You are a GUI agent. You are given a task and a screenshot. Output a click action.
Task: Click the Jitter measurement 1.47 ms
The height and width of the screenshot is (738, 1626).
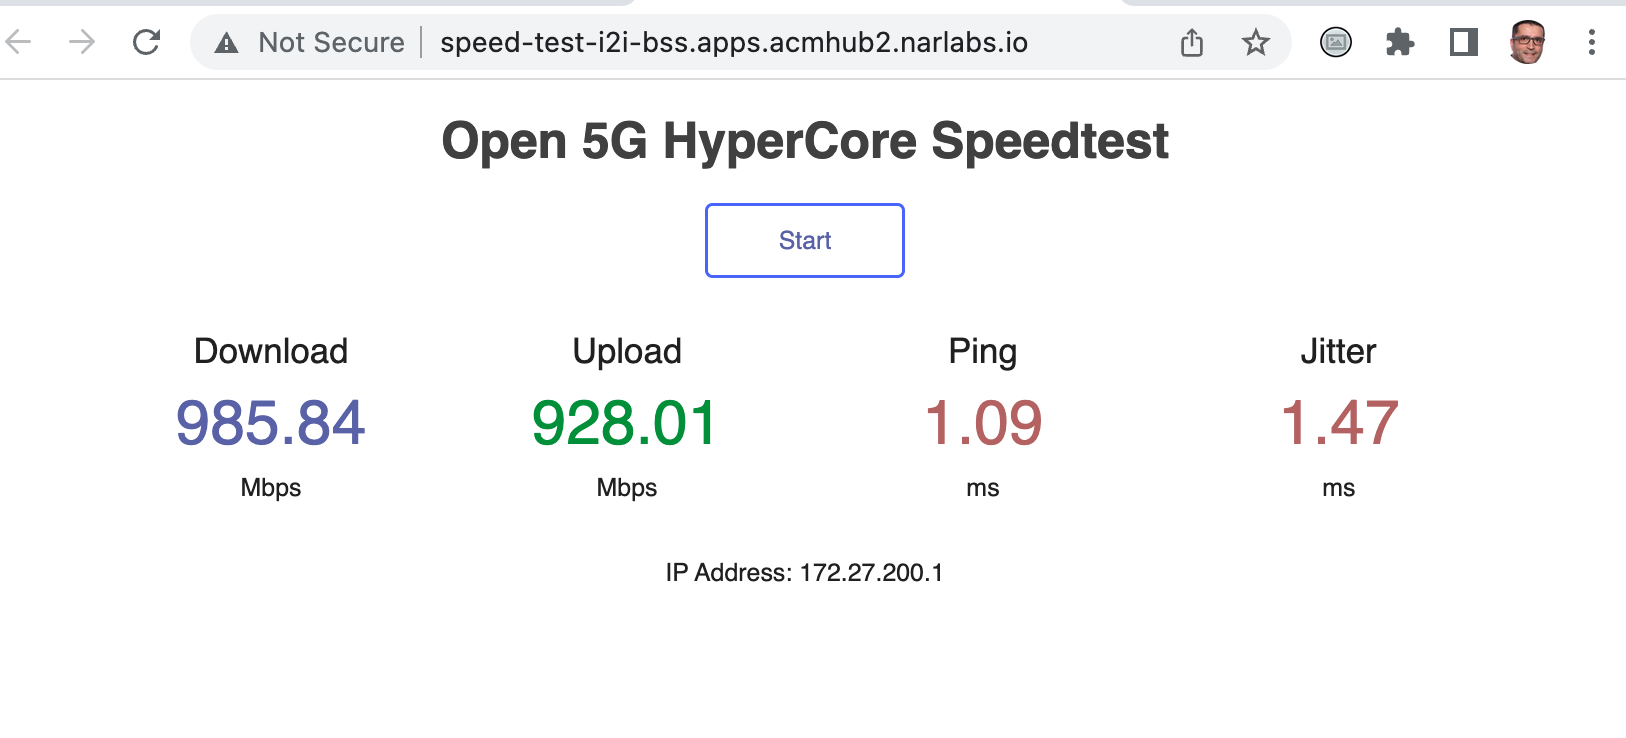1340,423
